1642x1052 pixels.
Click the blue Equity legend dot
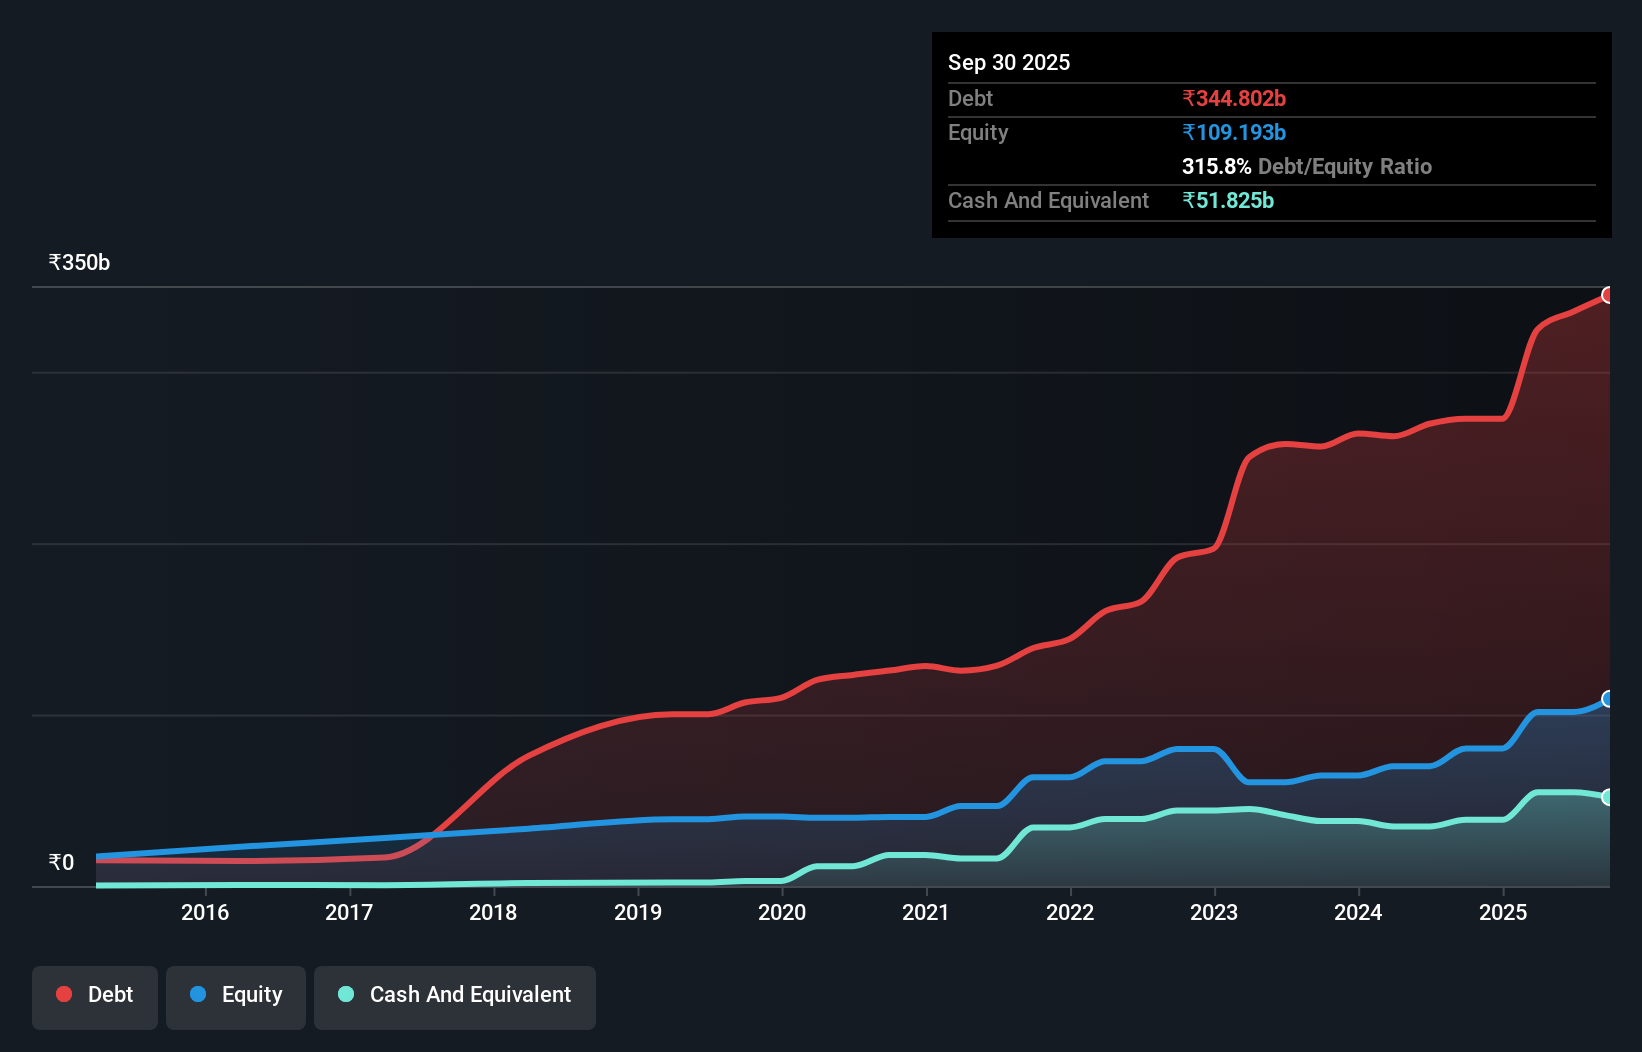(x=199, y=994)
